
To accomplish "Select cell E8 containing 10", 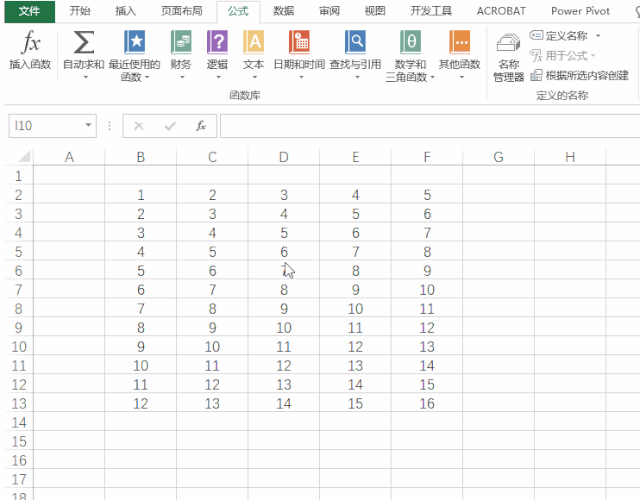I will click(x=356, y=309).
